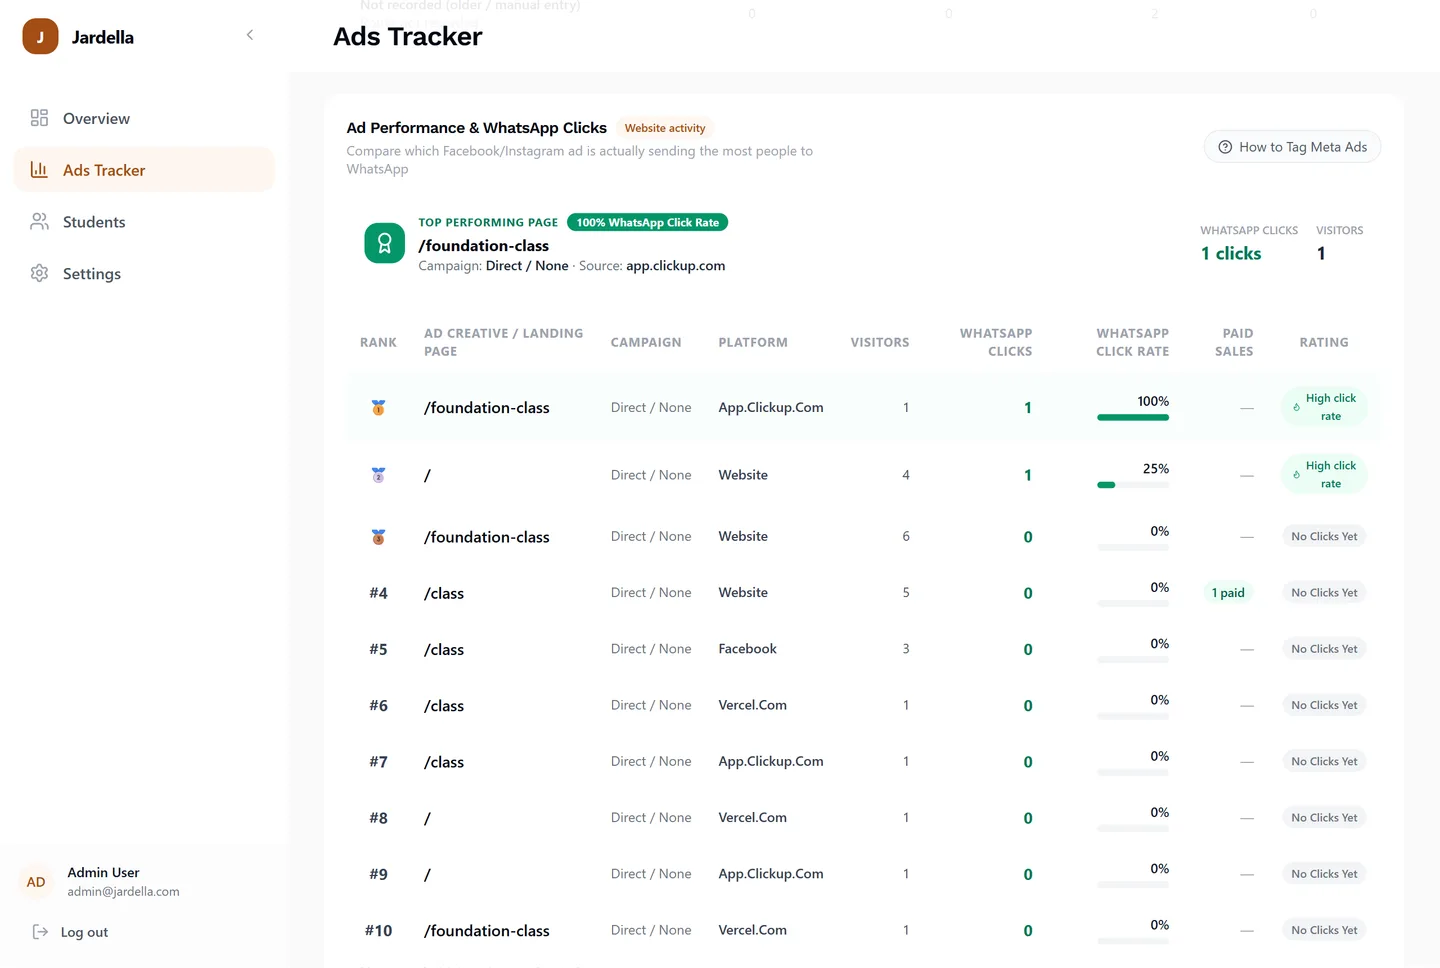
Task: Click the Website activity badge
Action: (x=665, y=128)
